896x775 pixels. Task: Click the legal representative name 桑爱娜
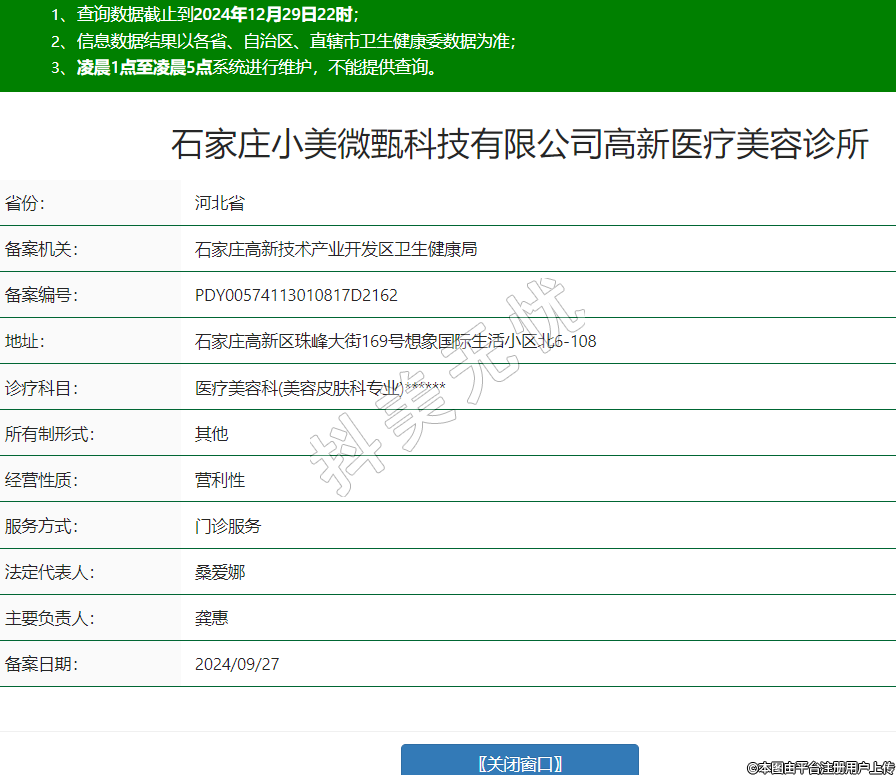click(x=219, y=572)
